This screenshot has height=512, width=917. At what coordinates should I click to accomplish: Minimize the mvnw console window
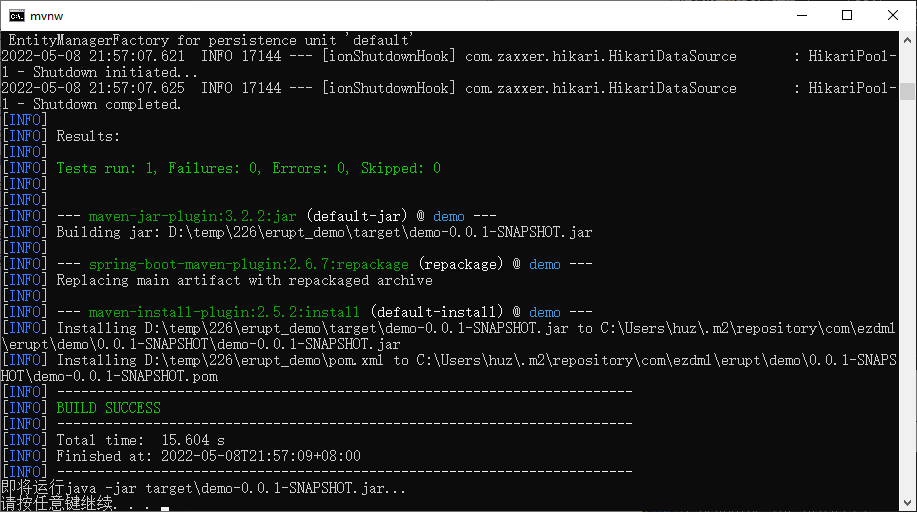point(802,15)
